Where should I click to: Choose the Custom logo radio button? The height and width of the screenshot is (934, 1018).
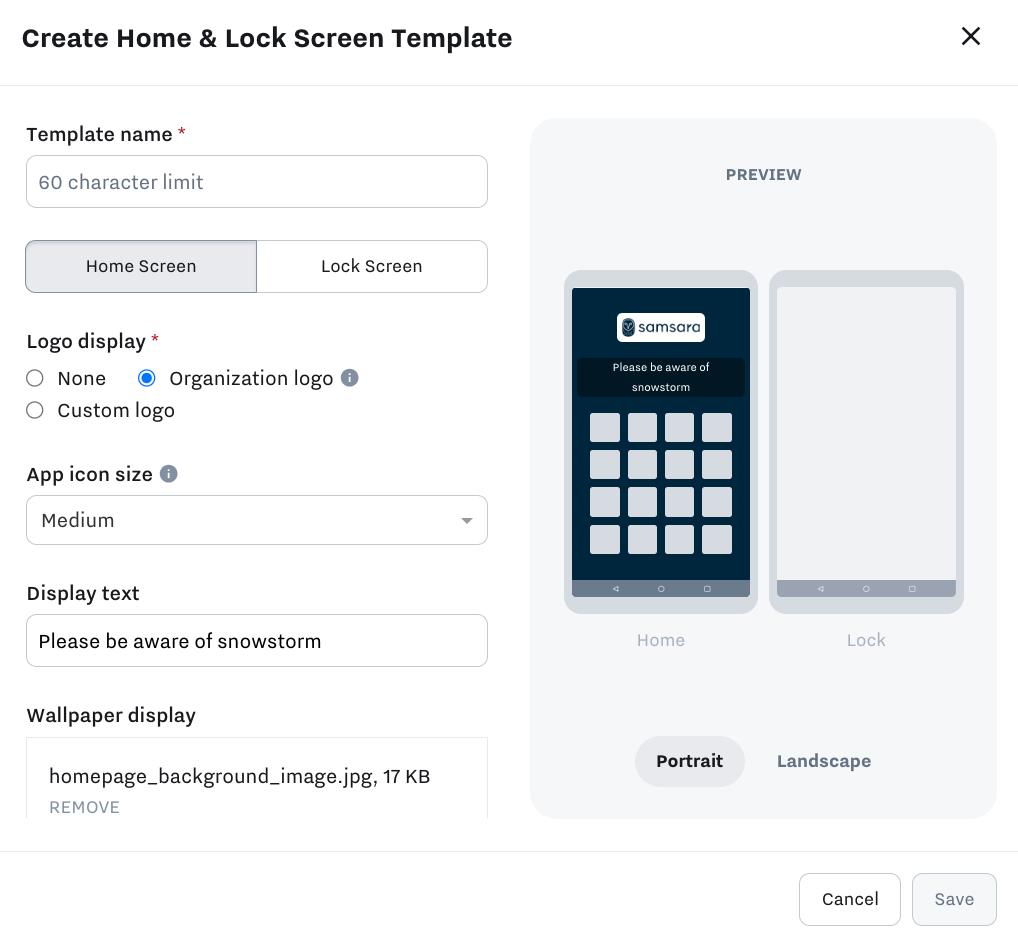point(34,410)
